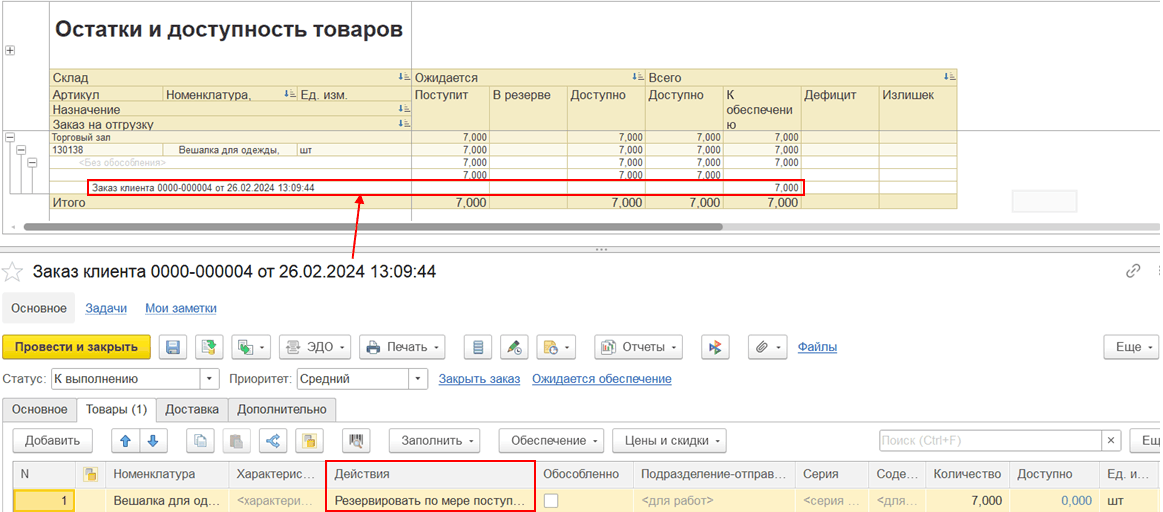Click the barcode scan icon

(x=352, y=441)
